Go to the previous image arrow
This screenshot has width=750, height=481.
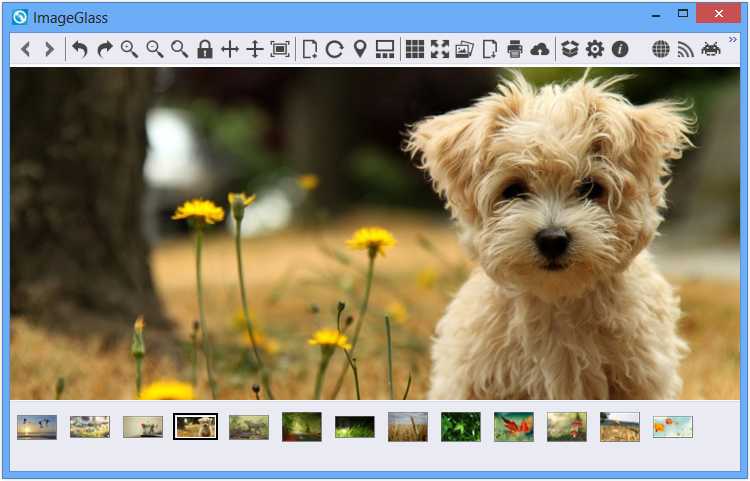tap(26, 49)
